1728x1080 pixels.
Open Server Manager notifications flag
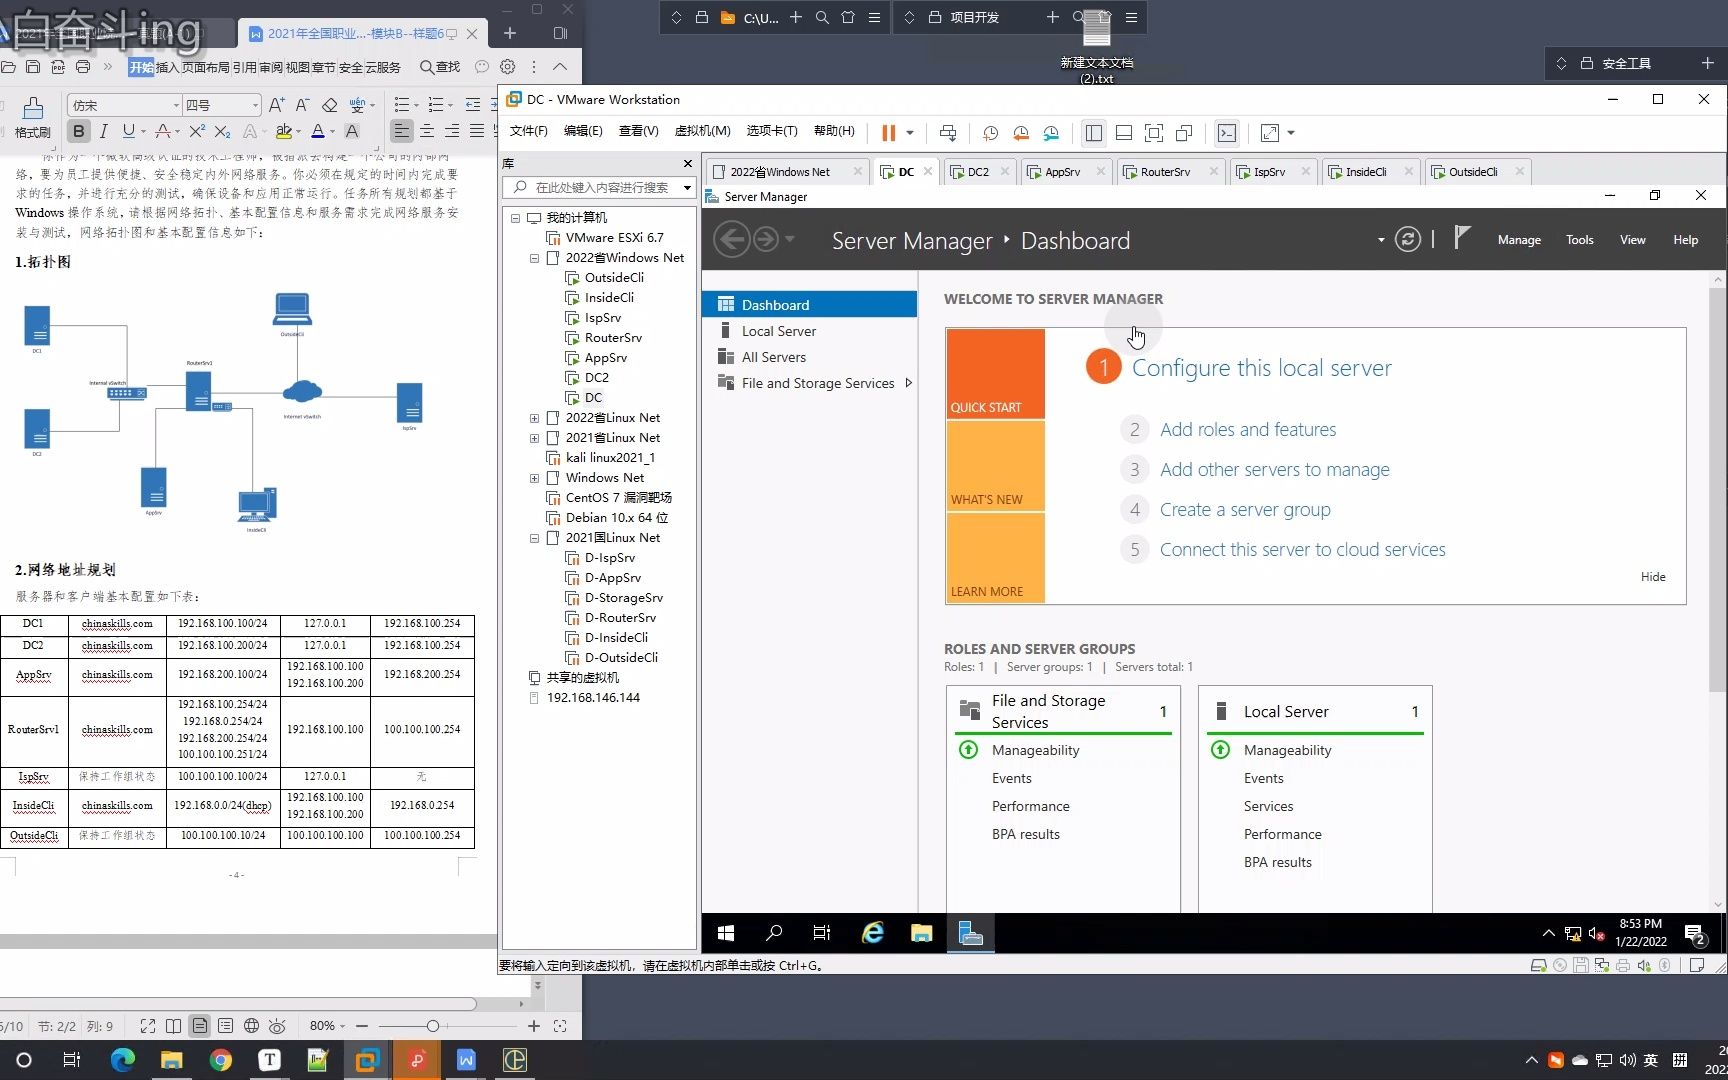coord(1462,238)
